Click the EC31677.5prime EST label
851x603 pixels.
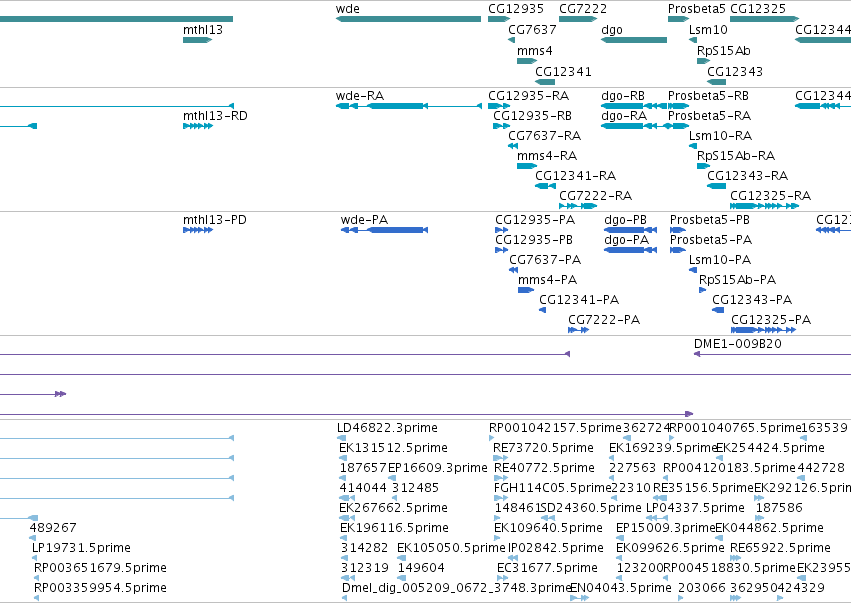click(x=547, y=568)
